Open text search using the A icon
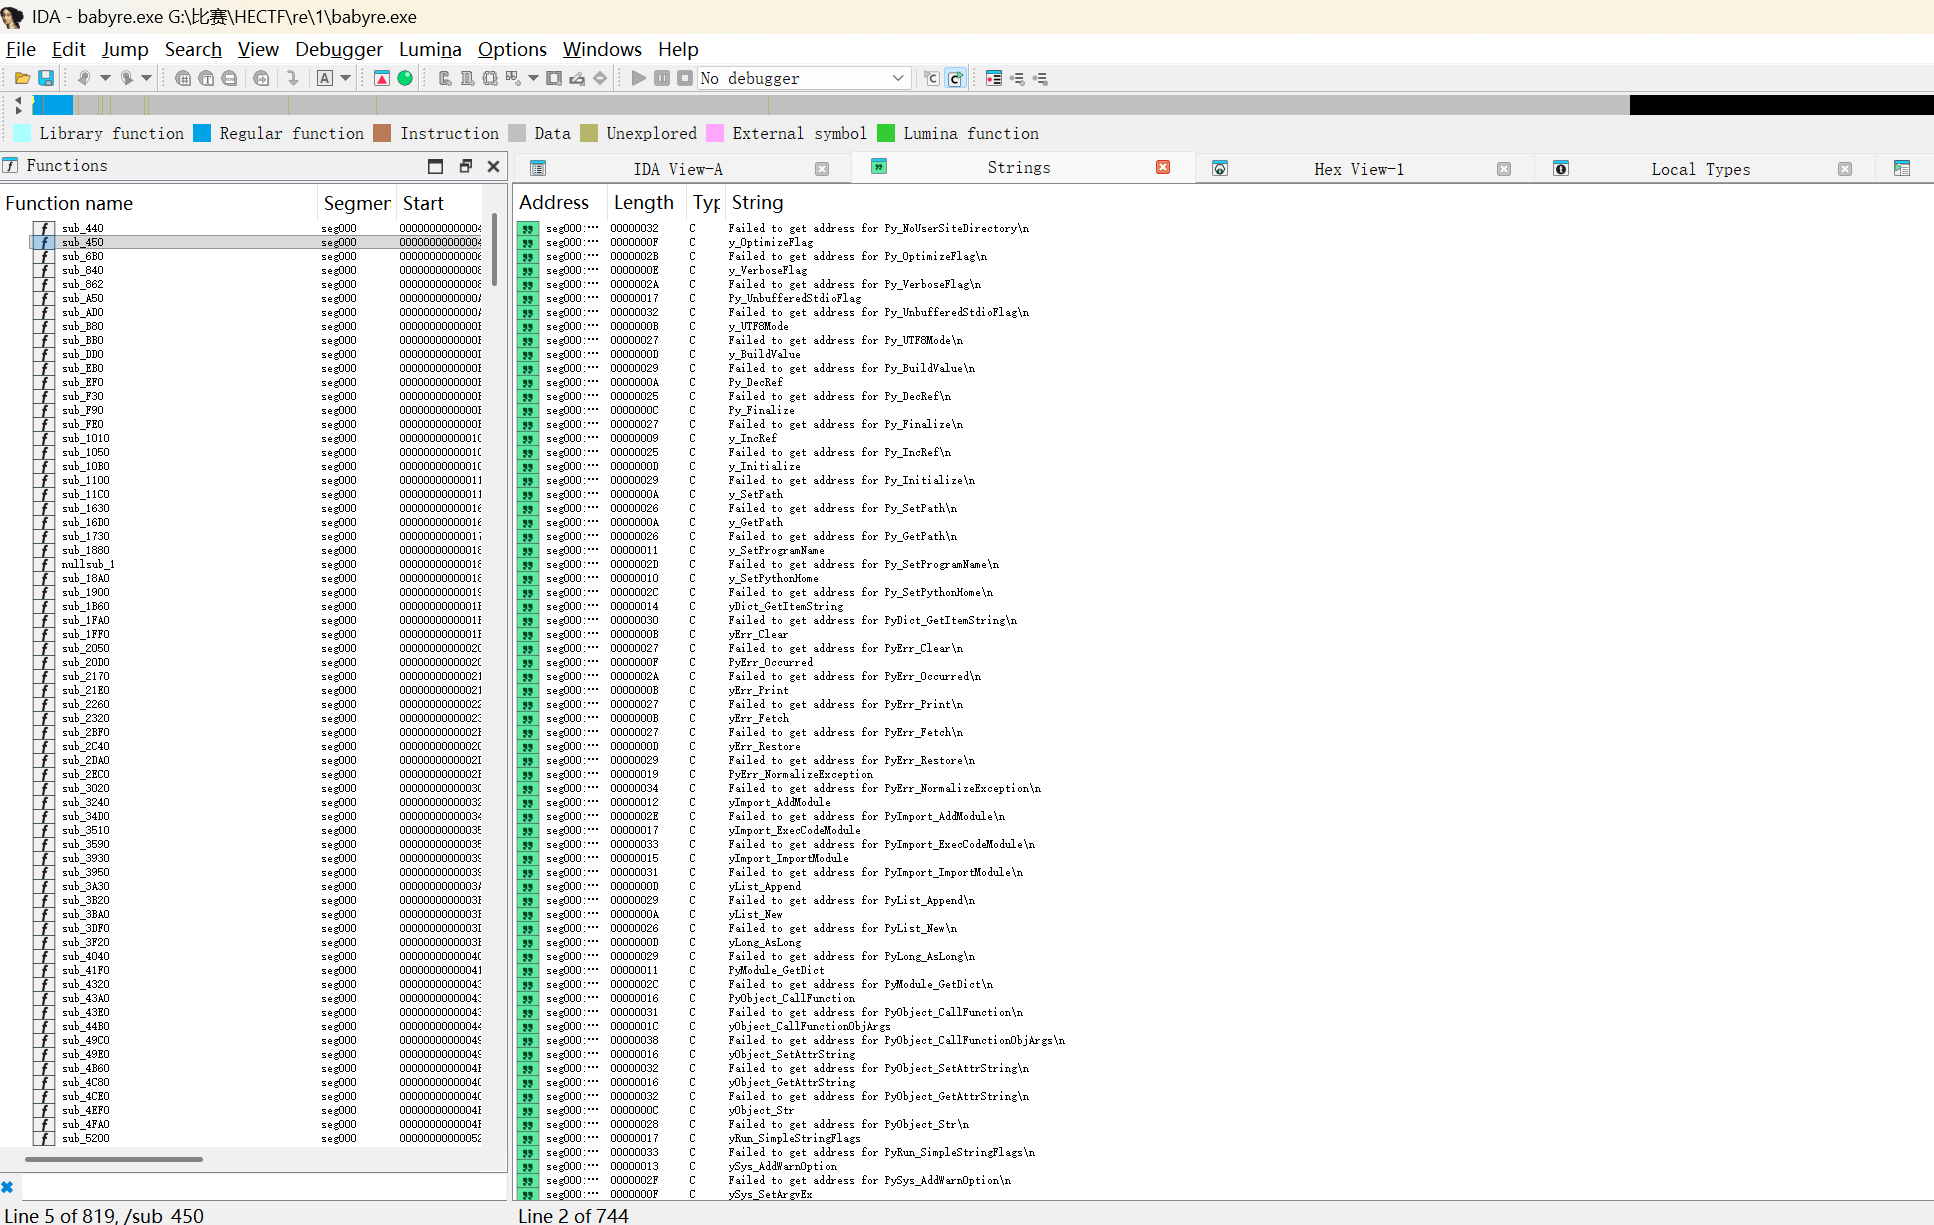Viewport: 1934px width, 1225px height. point(327,78)
